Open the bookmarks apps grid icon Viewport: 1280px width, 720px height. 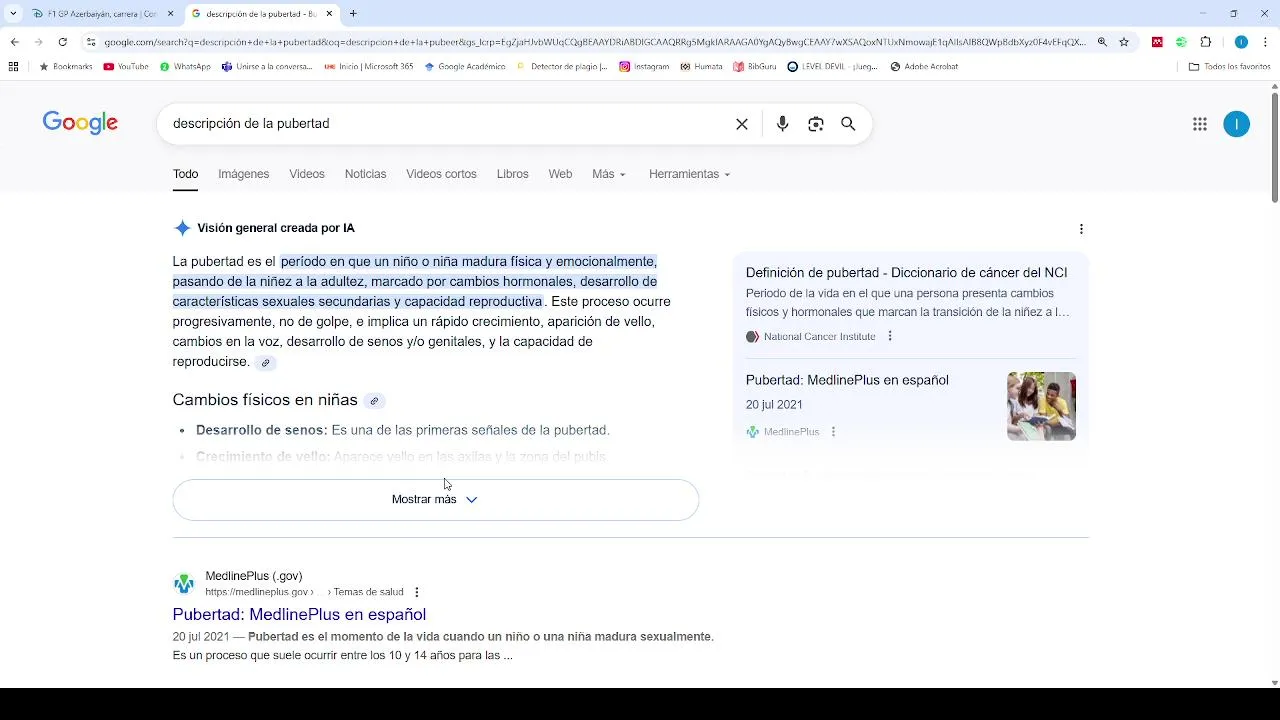(x=13, y=67)
